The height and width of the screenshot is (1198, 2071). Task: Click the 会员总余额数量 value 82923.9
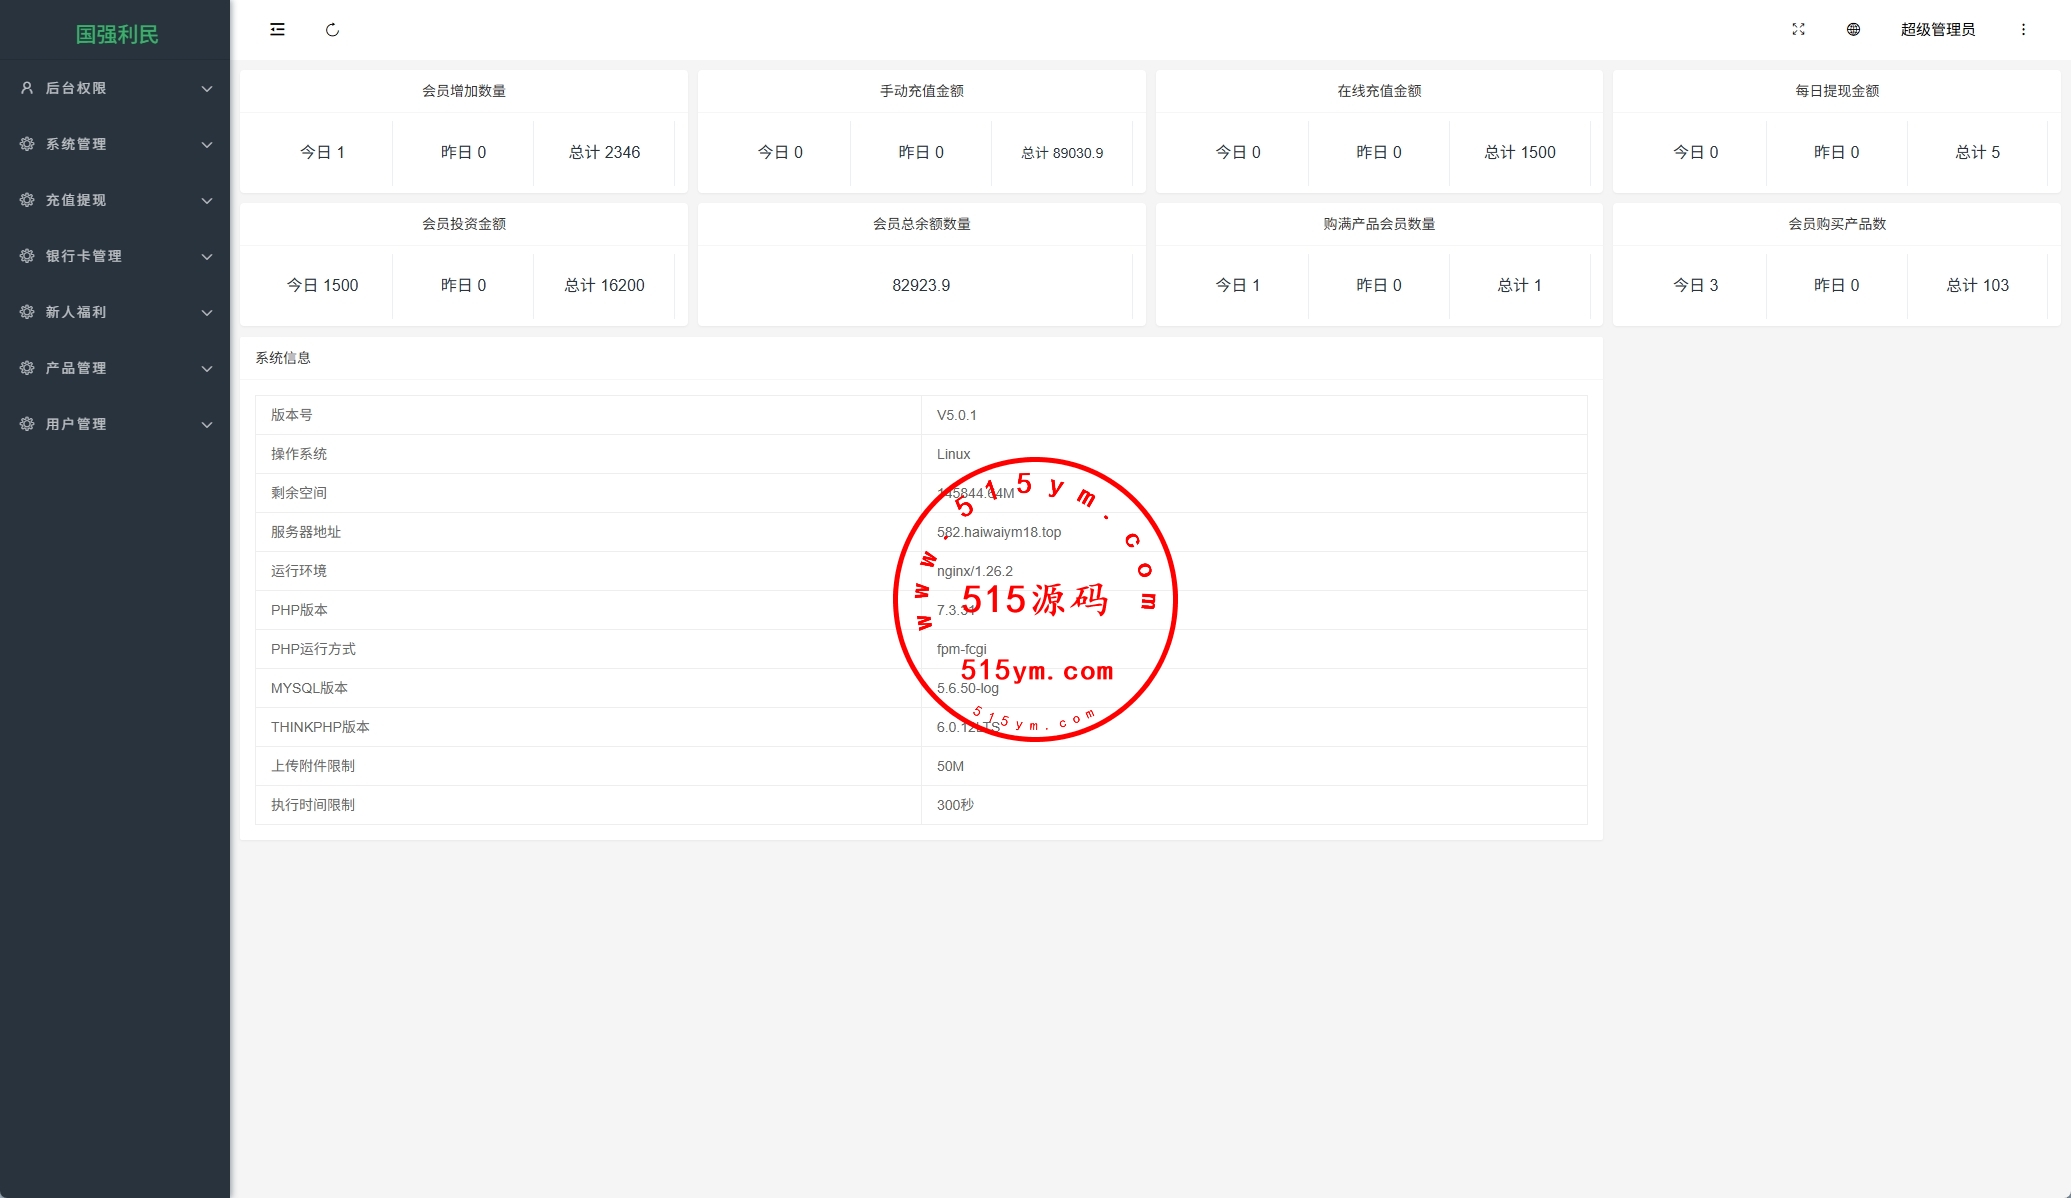tap(921, 285)
